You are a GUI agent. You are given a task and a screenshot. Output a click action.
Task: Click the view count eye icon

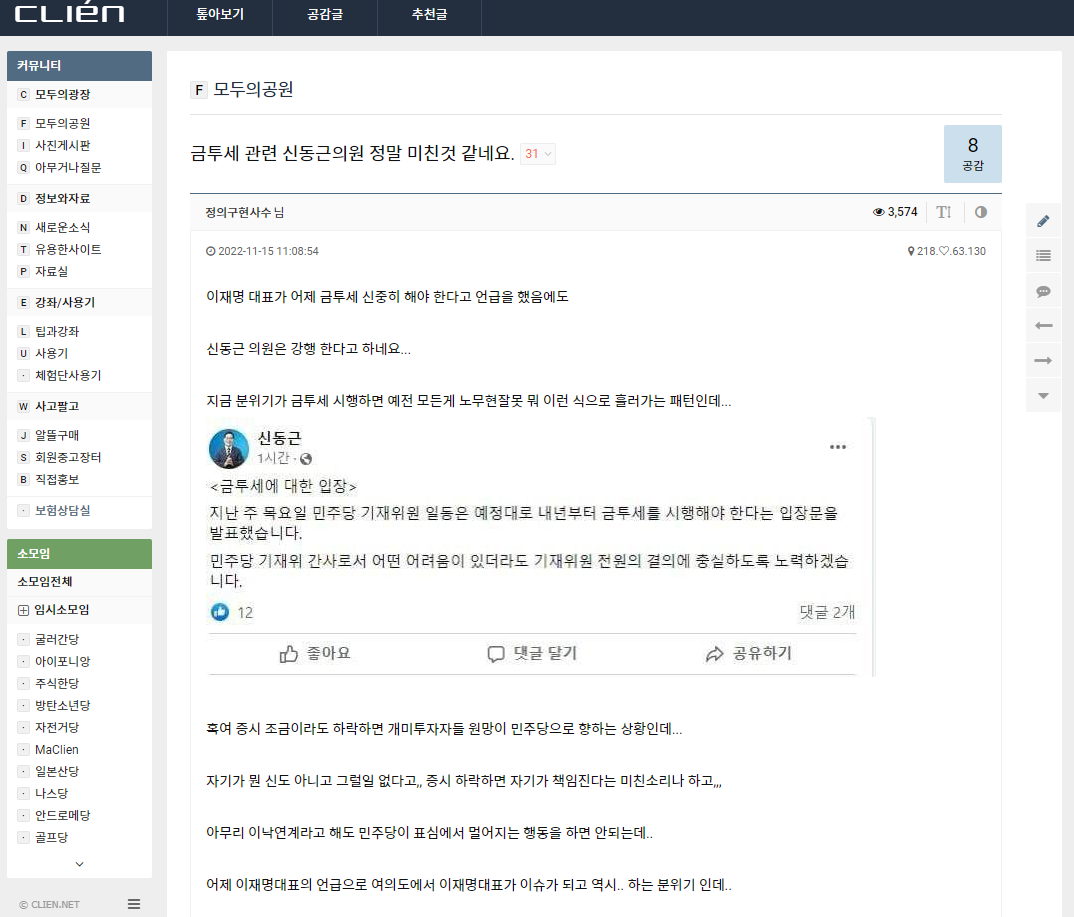point(878,212)
